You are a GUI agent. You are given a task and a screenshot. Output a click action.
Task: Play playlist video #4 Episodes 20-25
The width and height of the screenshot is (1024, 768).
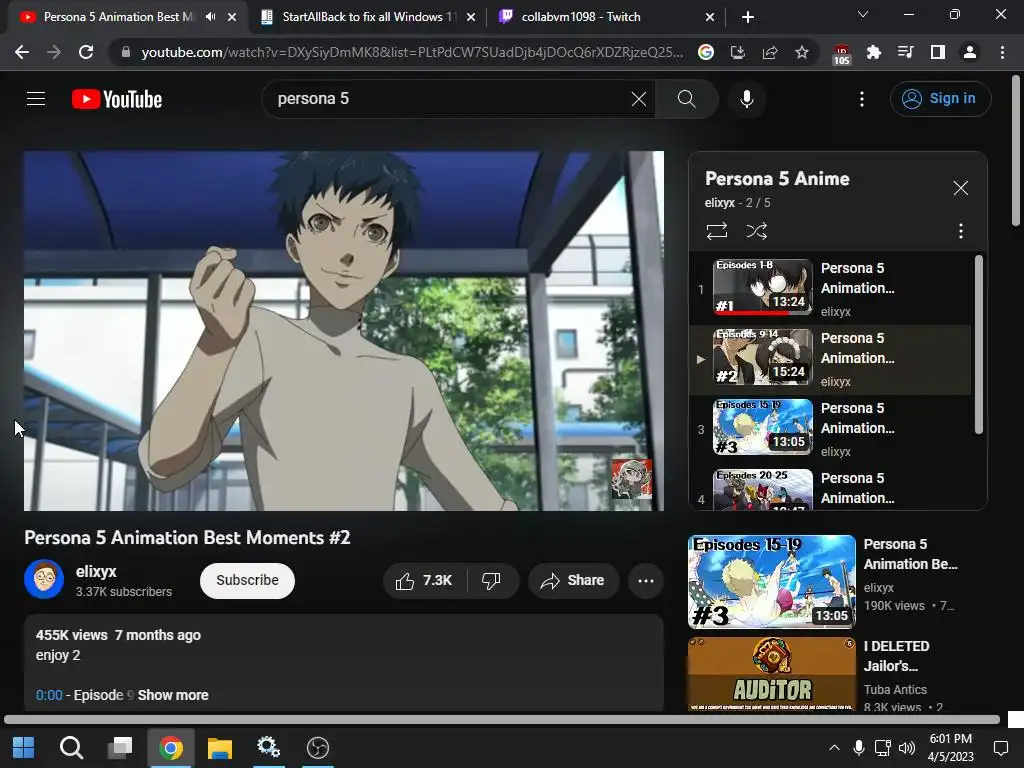pos(830,488)
